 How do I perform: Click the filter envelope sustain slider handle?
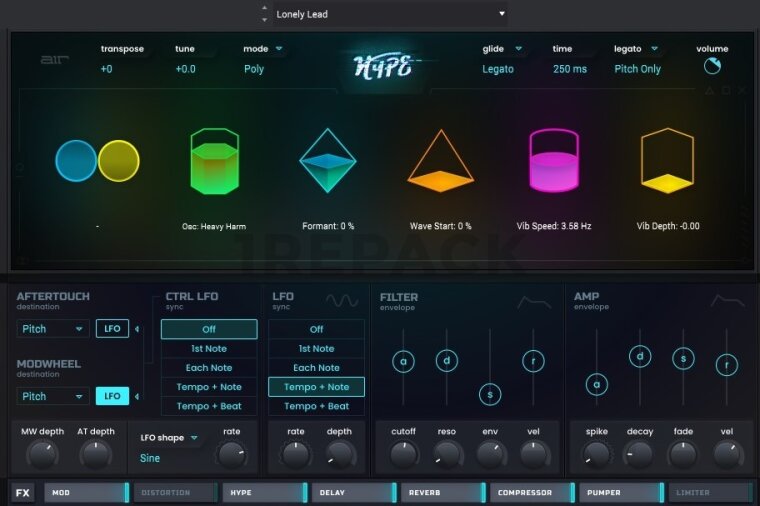[x=490, y=394]
